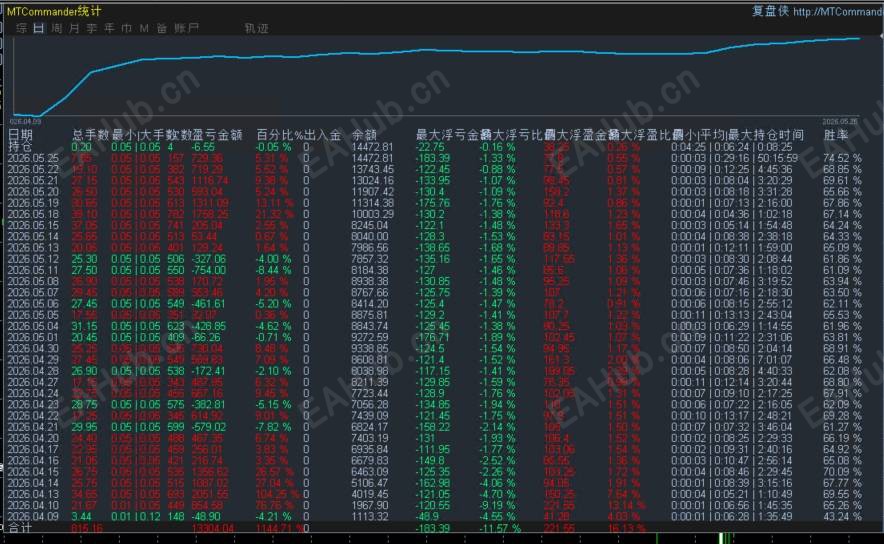This screenshot has height=544, width=884.
Task: Click the -754.00 loss amount
Action: [209, 270]
